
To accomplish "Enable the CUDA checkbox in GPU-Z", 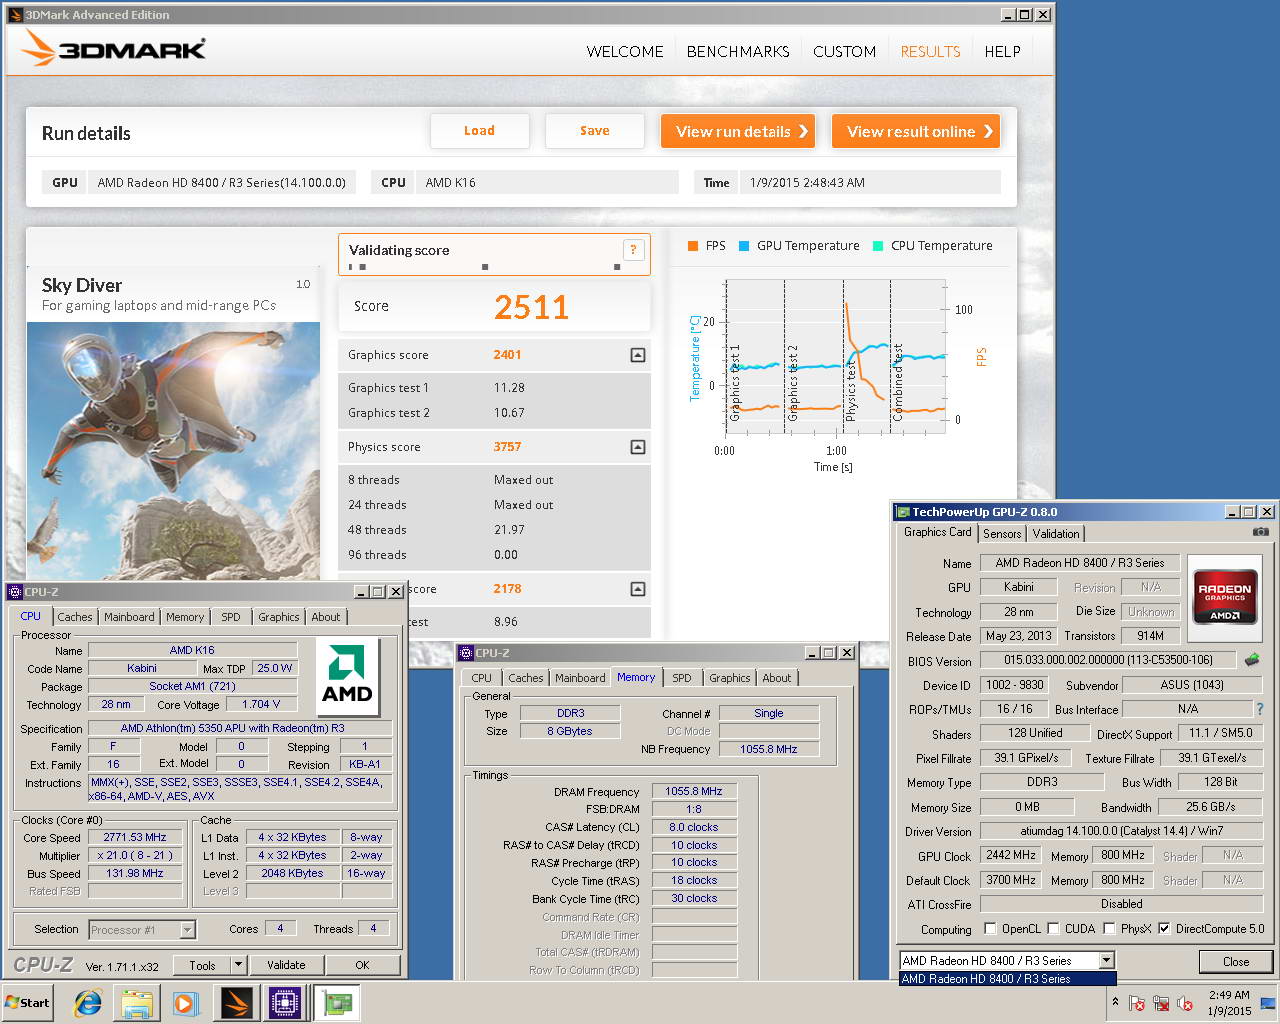I will click(1053, 929).
